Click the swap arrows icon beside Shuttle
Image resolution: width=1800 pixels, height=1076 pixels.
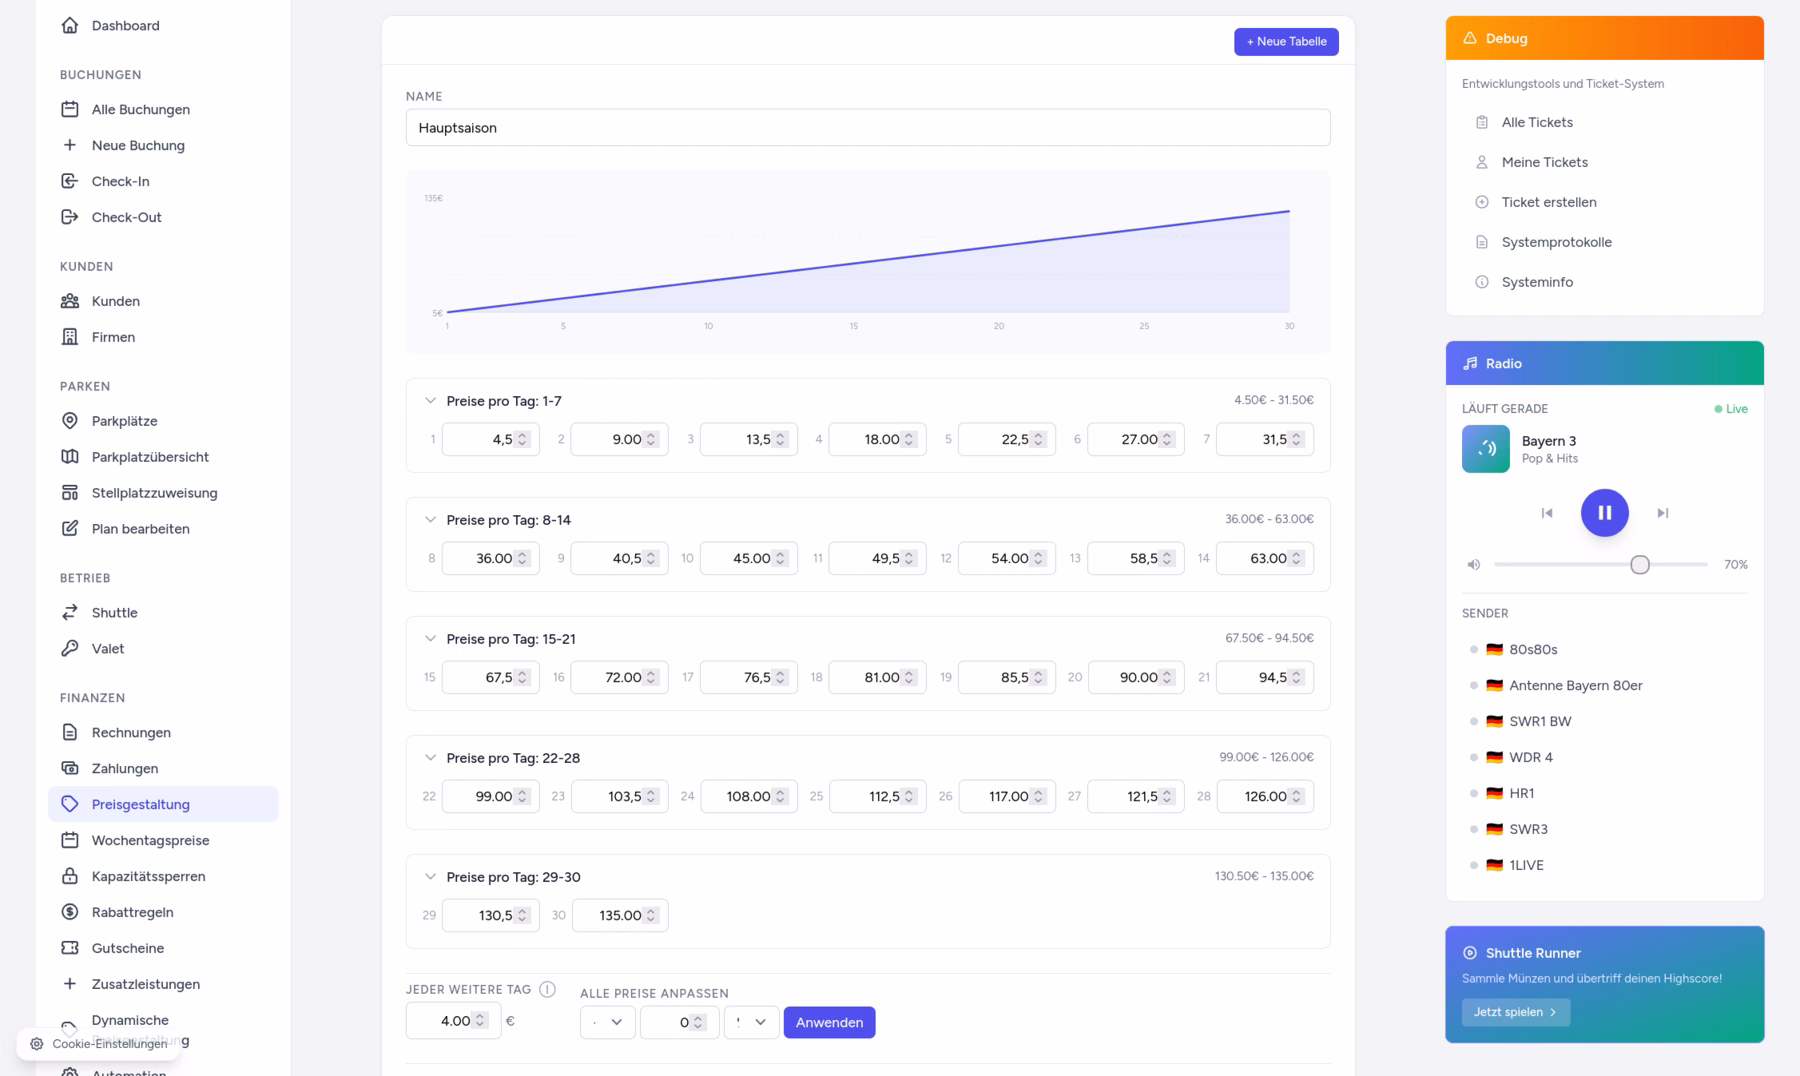coord(70,614)
